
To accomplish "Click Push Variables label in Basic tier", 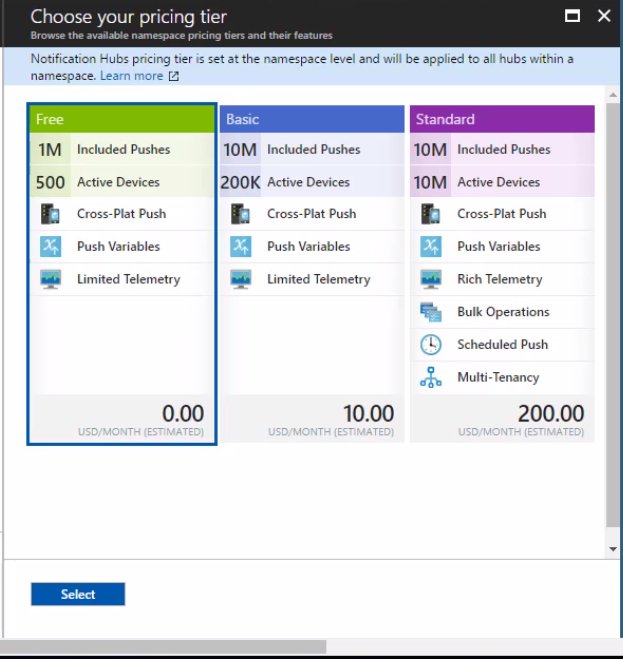I will coord(309,247).
